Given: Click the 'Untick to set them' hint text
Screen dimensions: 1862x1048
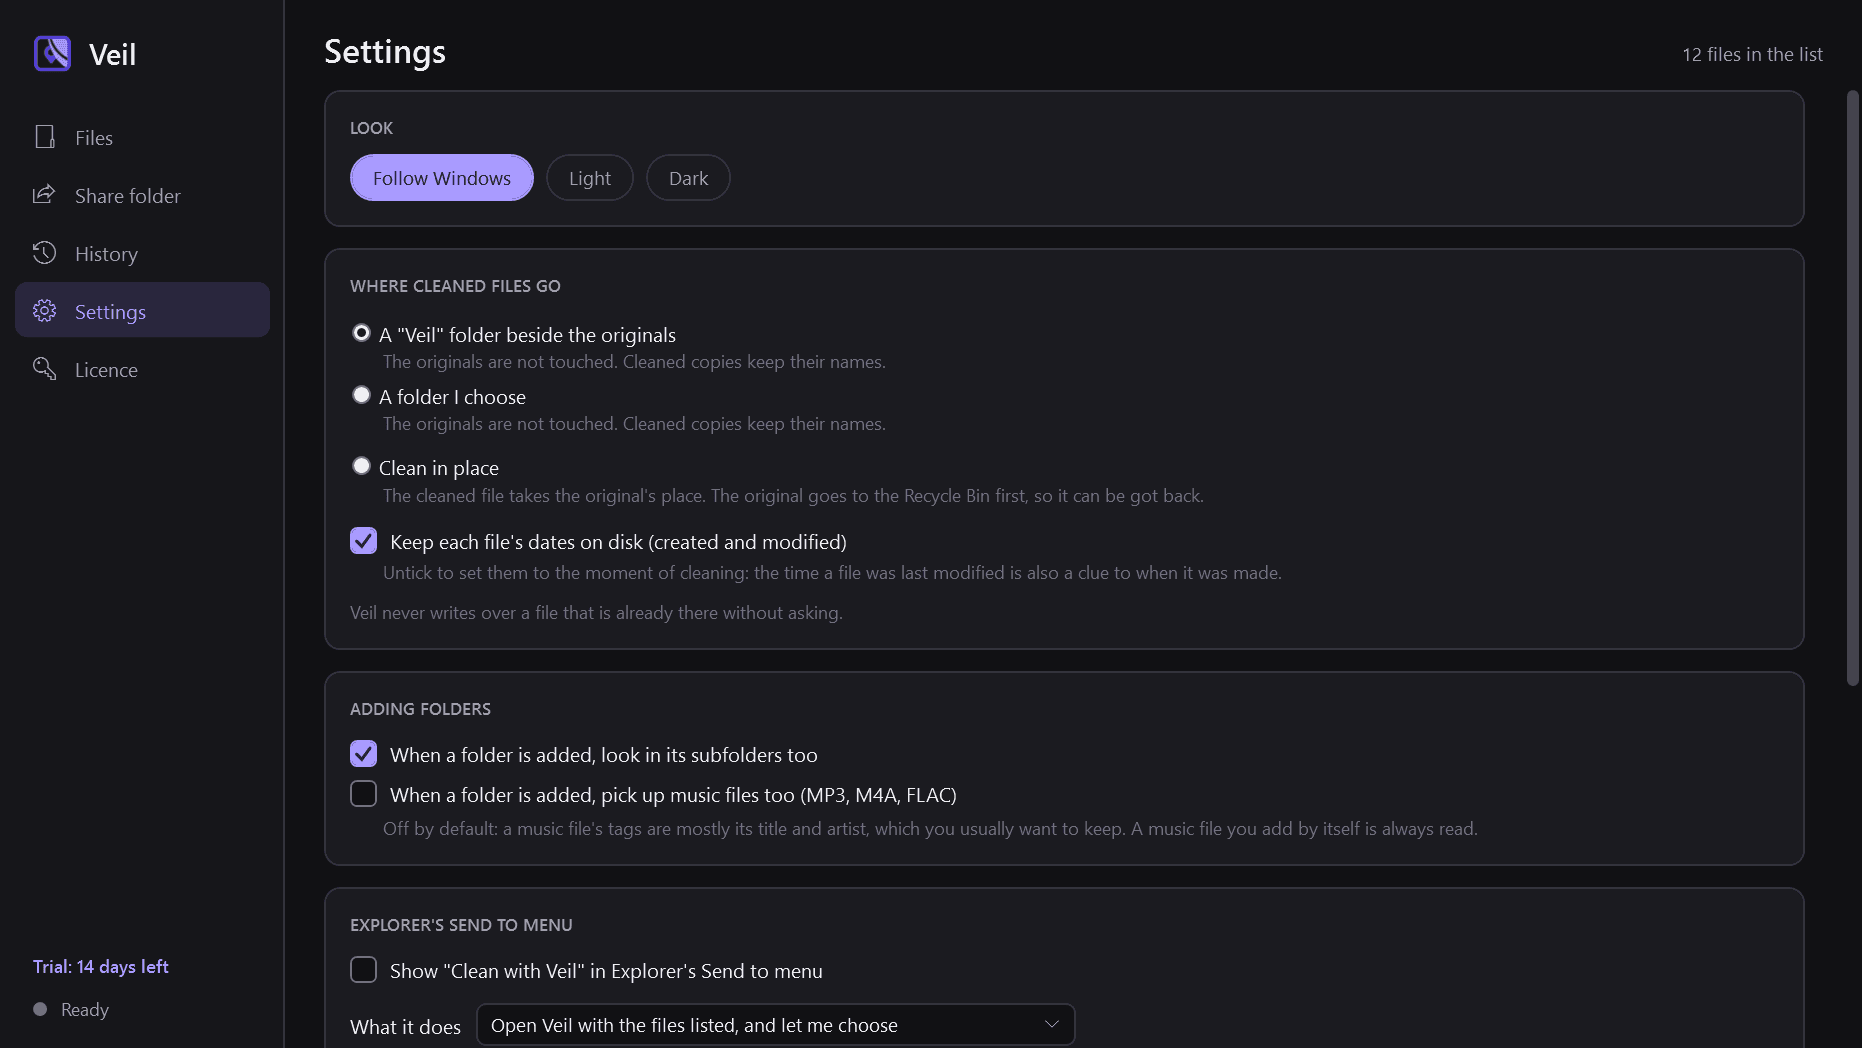Looking at the screenshot, I should pyautogui.click(x=832, y=573).
